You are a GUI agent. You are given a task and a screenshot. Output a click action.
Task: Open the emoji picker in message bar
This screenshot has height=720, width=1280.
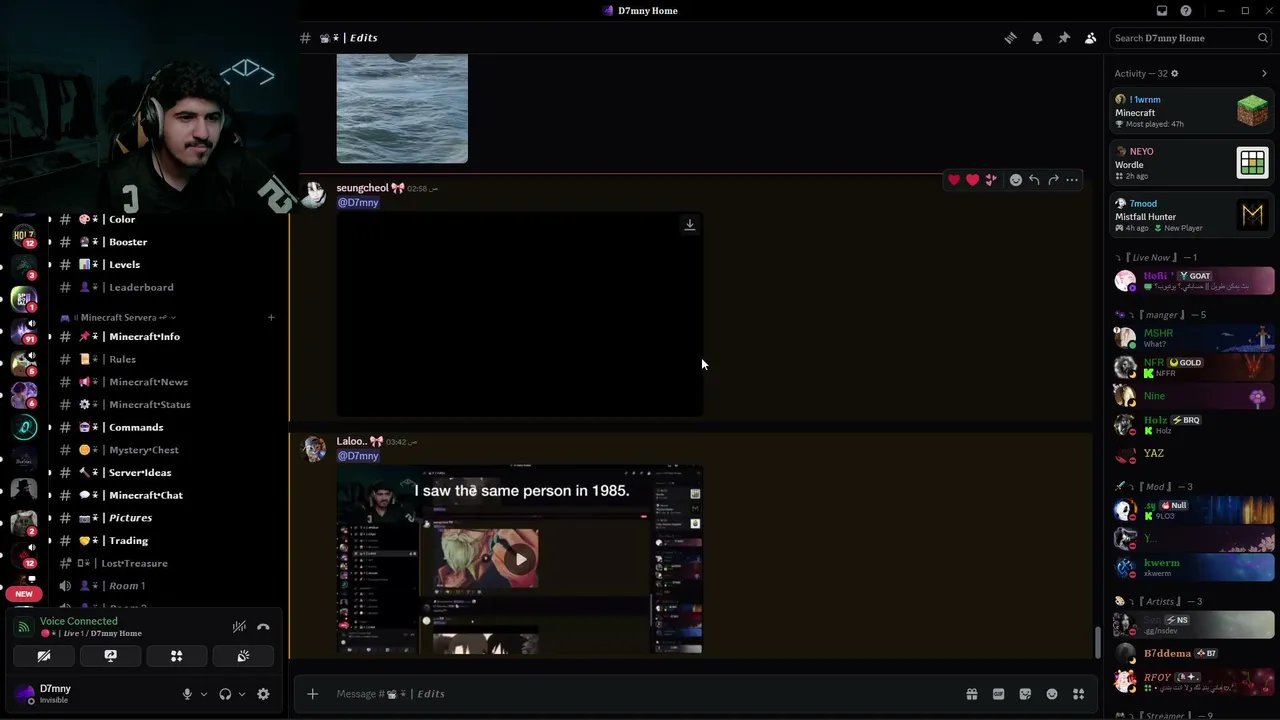click(1052, 694)
